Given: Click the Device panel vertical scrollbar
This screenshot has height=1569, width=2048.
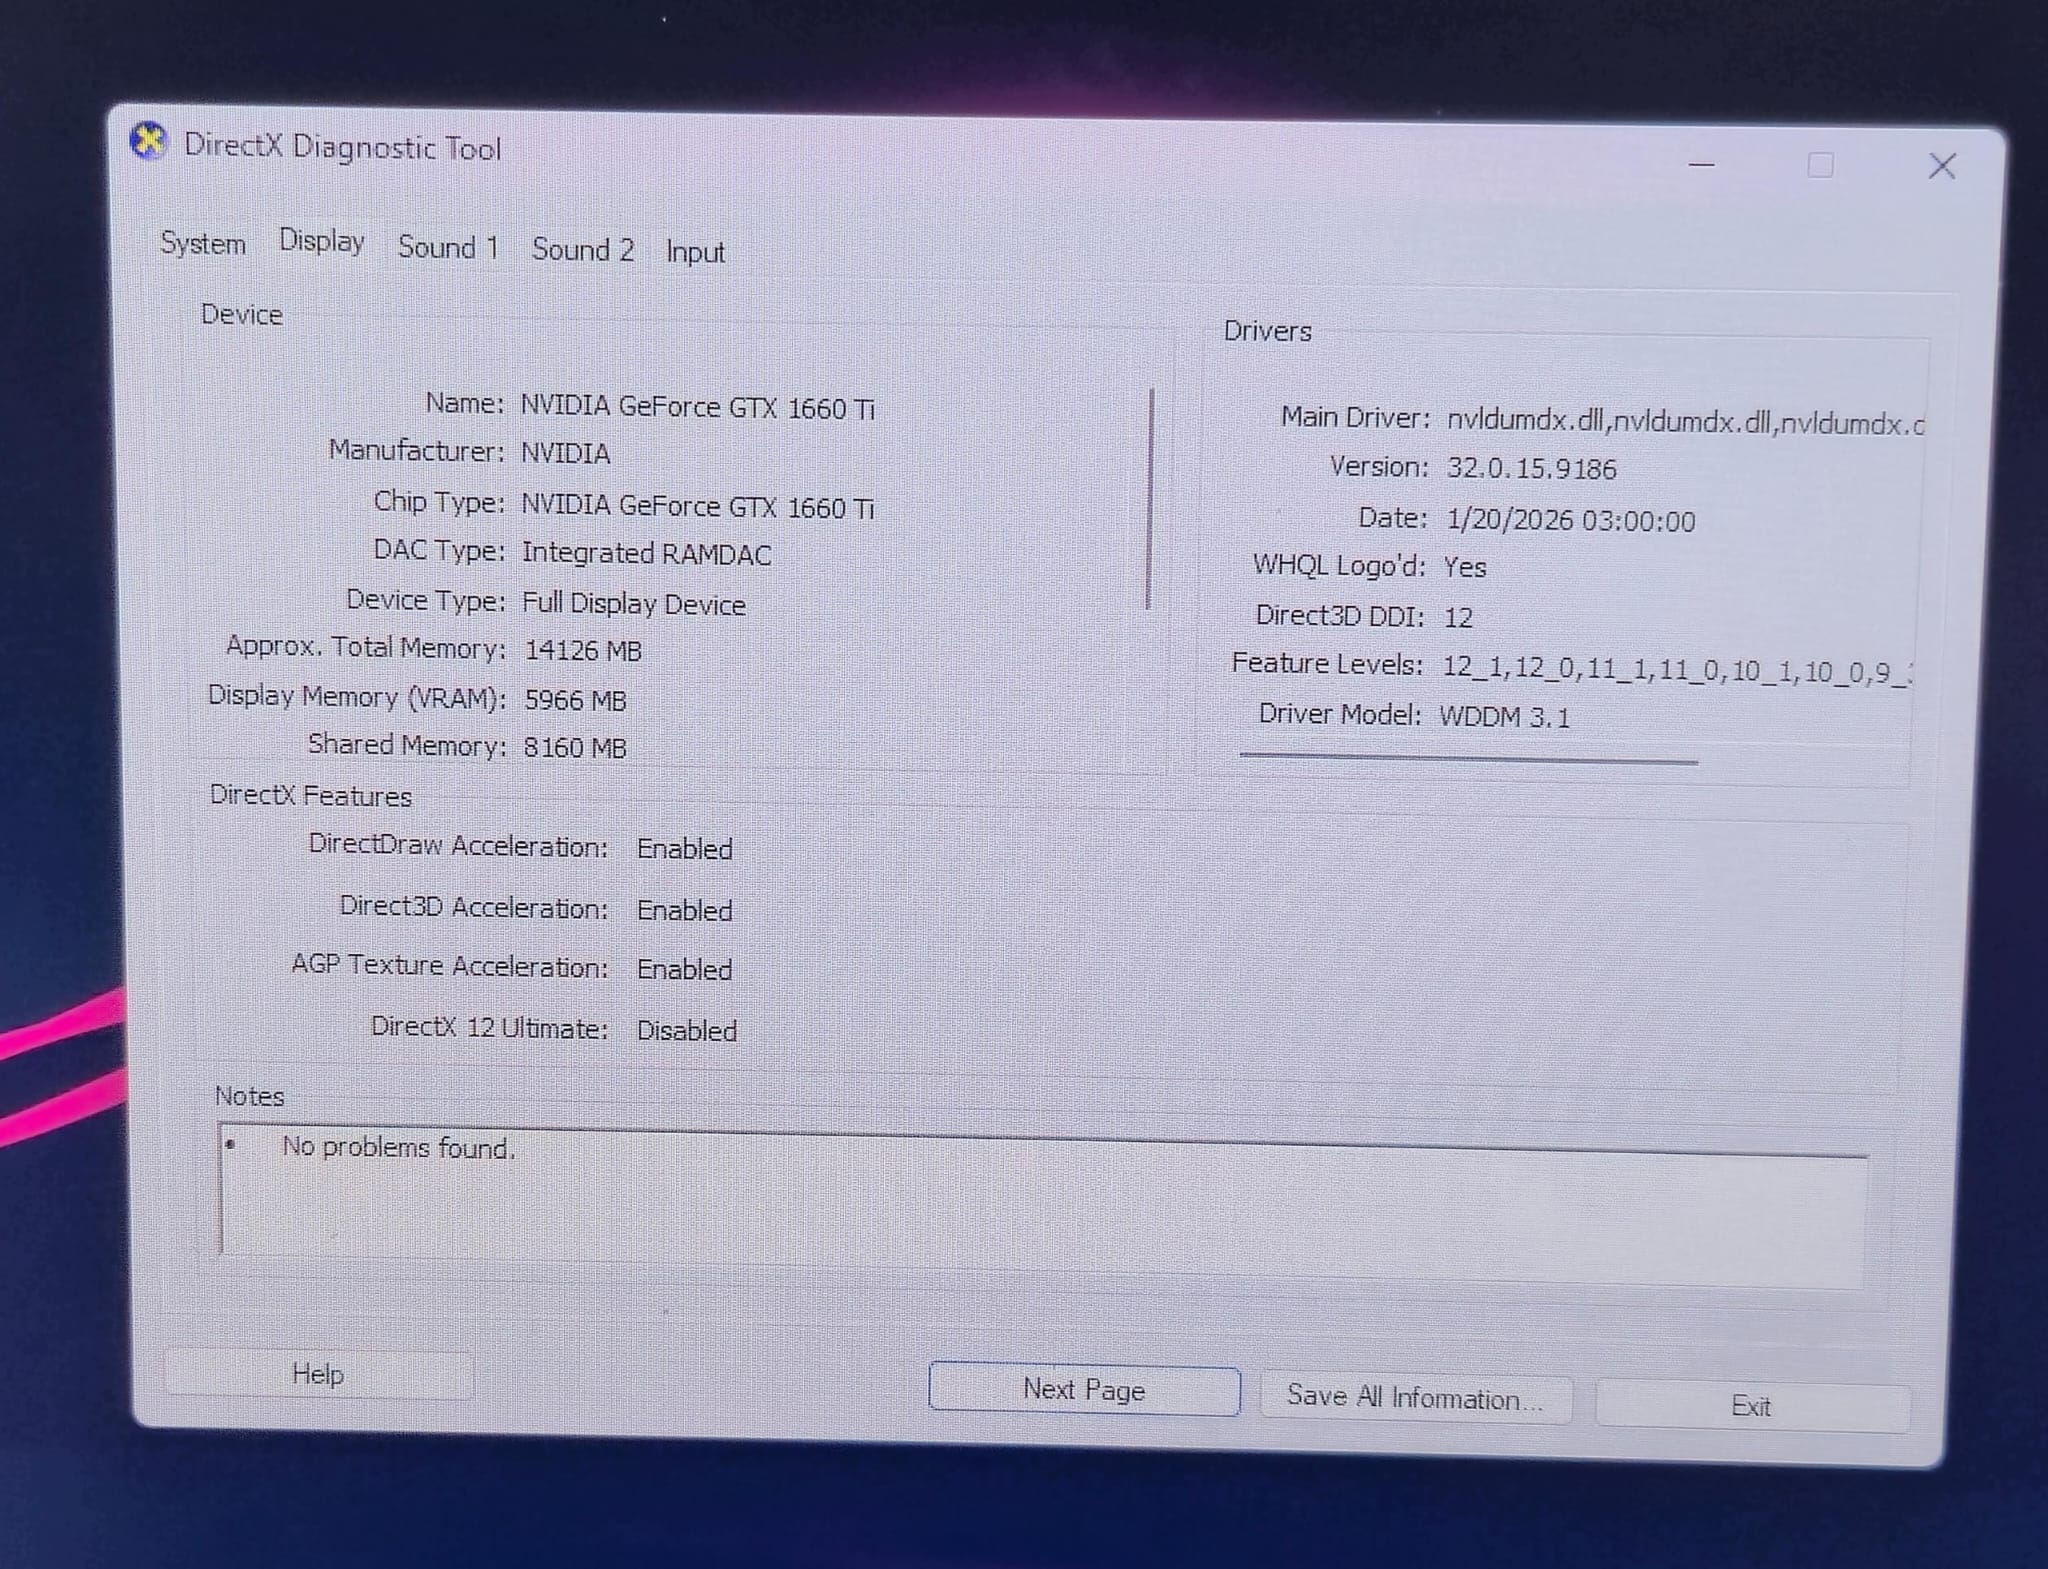Looking at the screenshot, I should point(1150,498).
